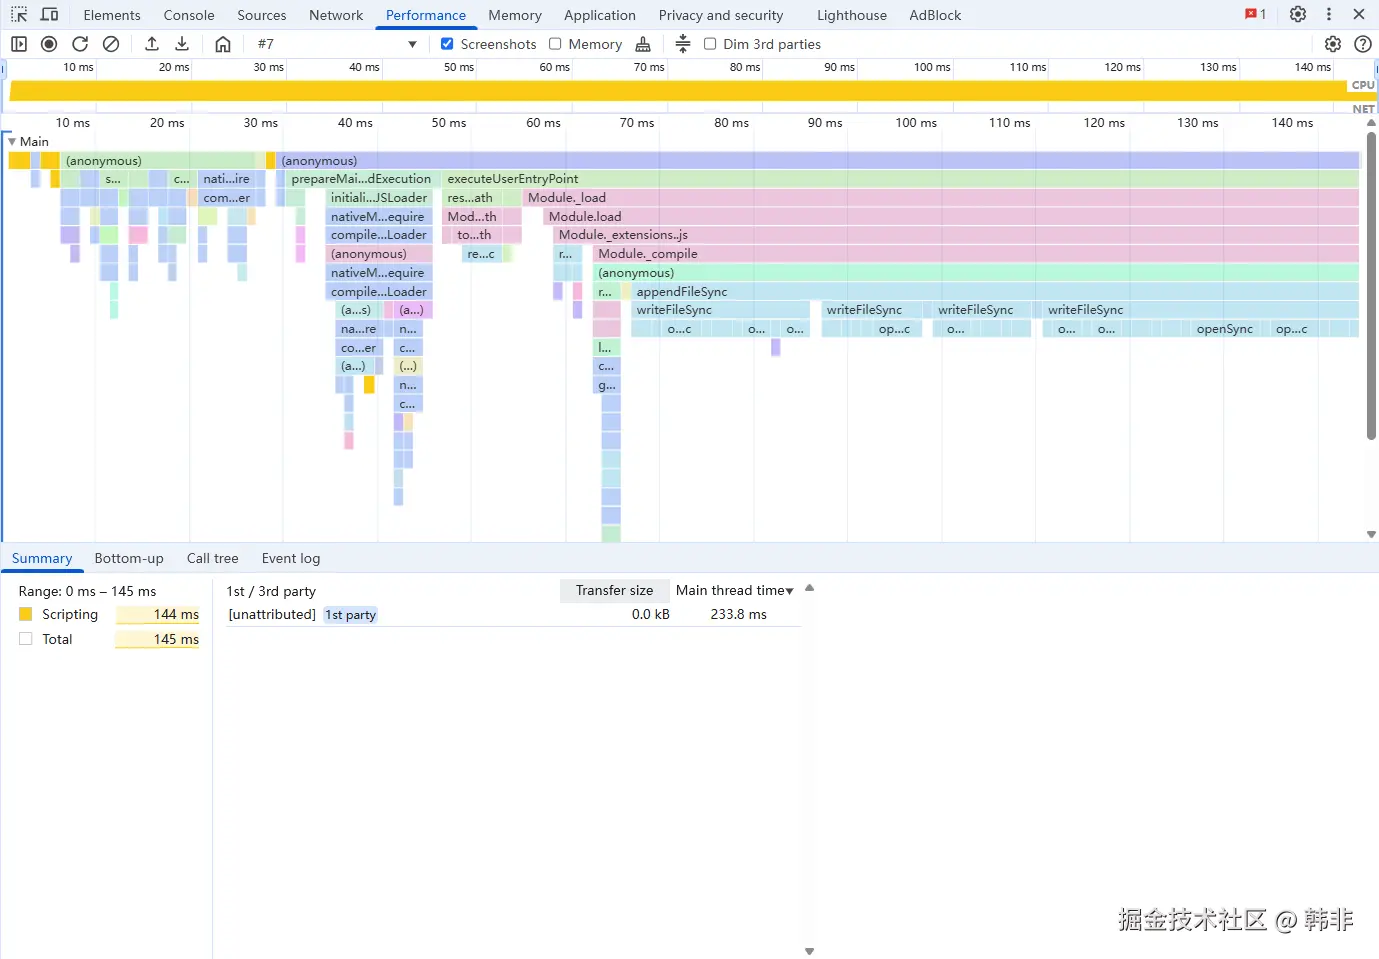Open the AdBlock tab

(x=935, y=15)
